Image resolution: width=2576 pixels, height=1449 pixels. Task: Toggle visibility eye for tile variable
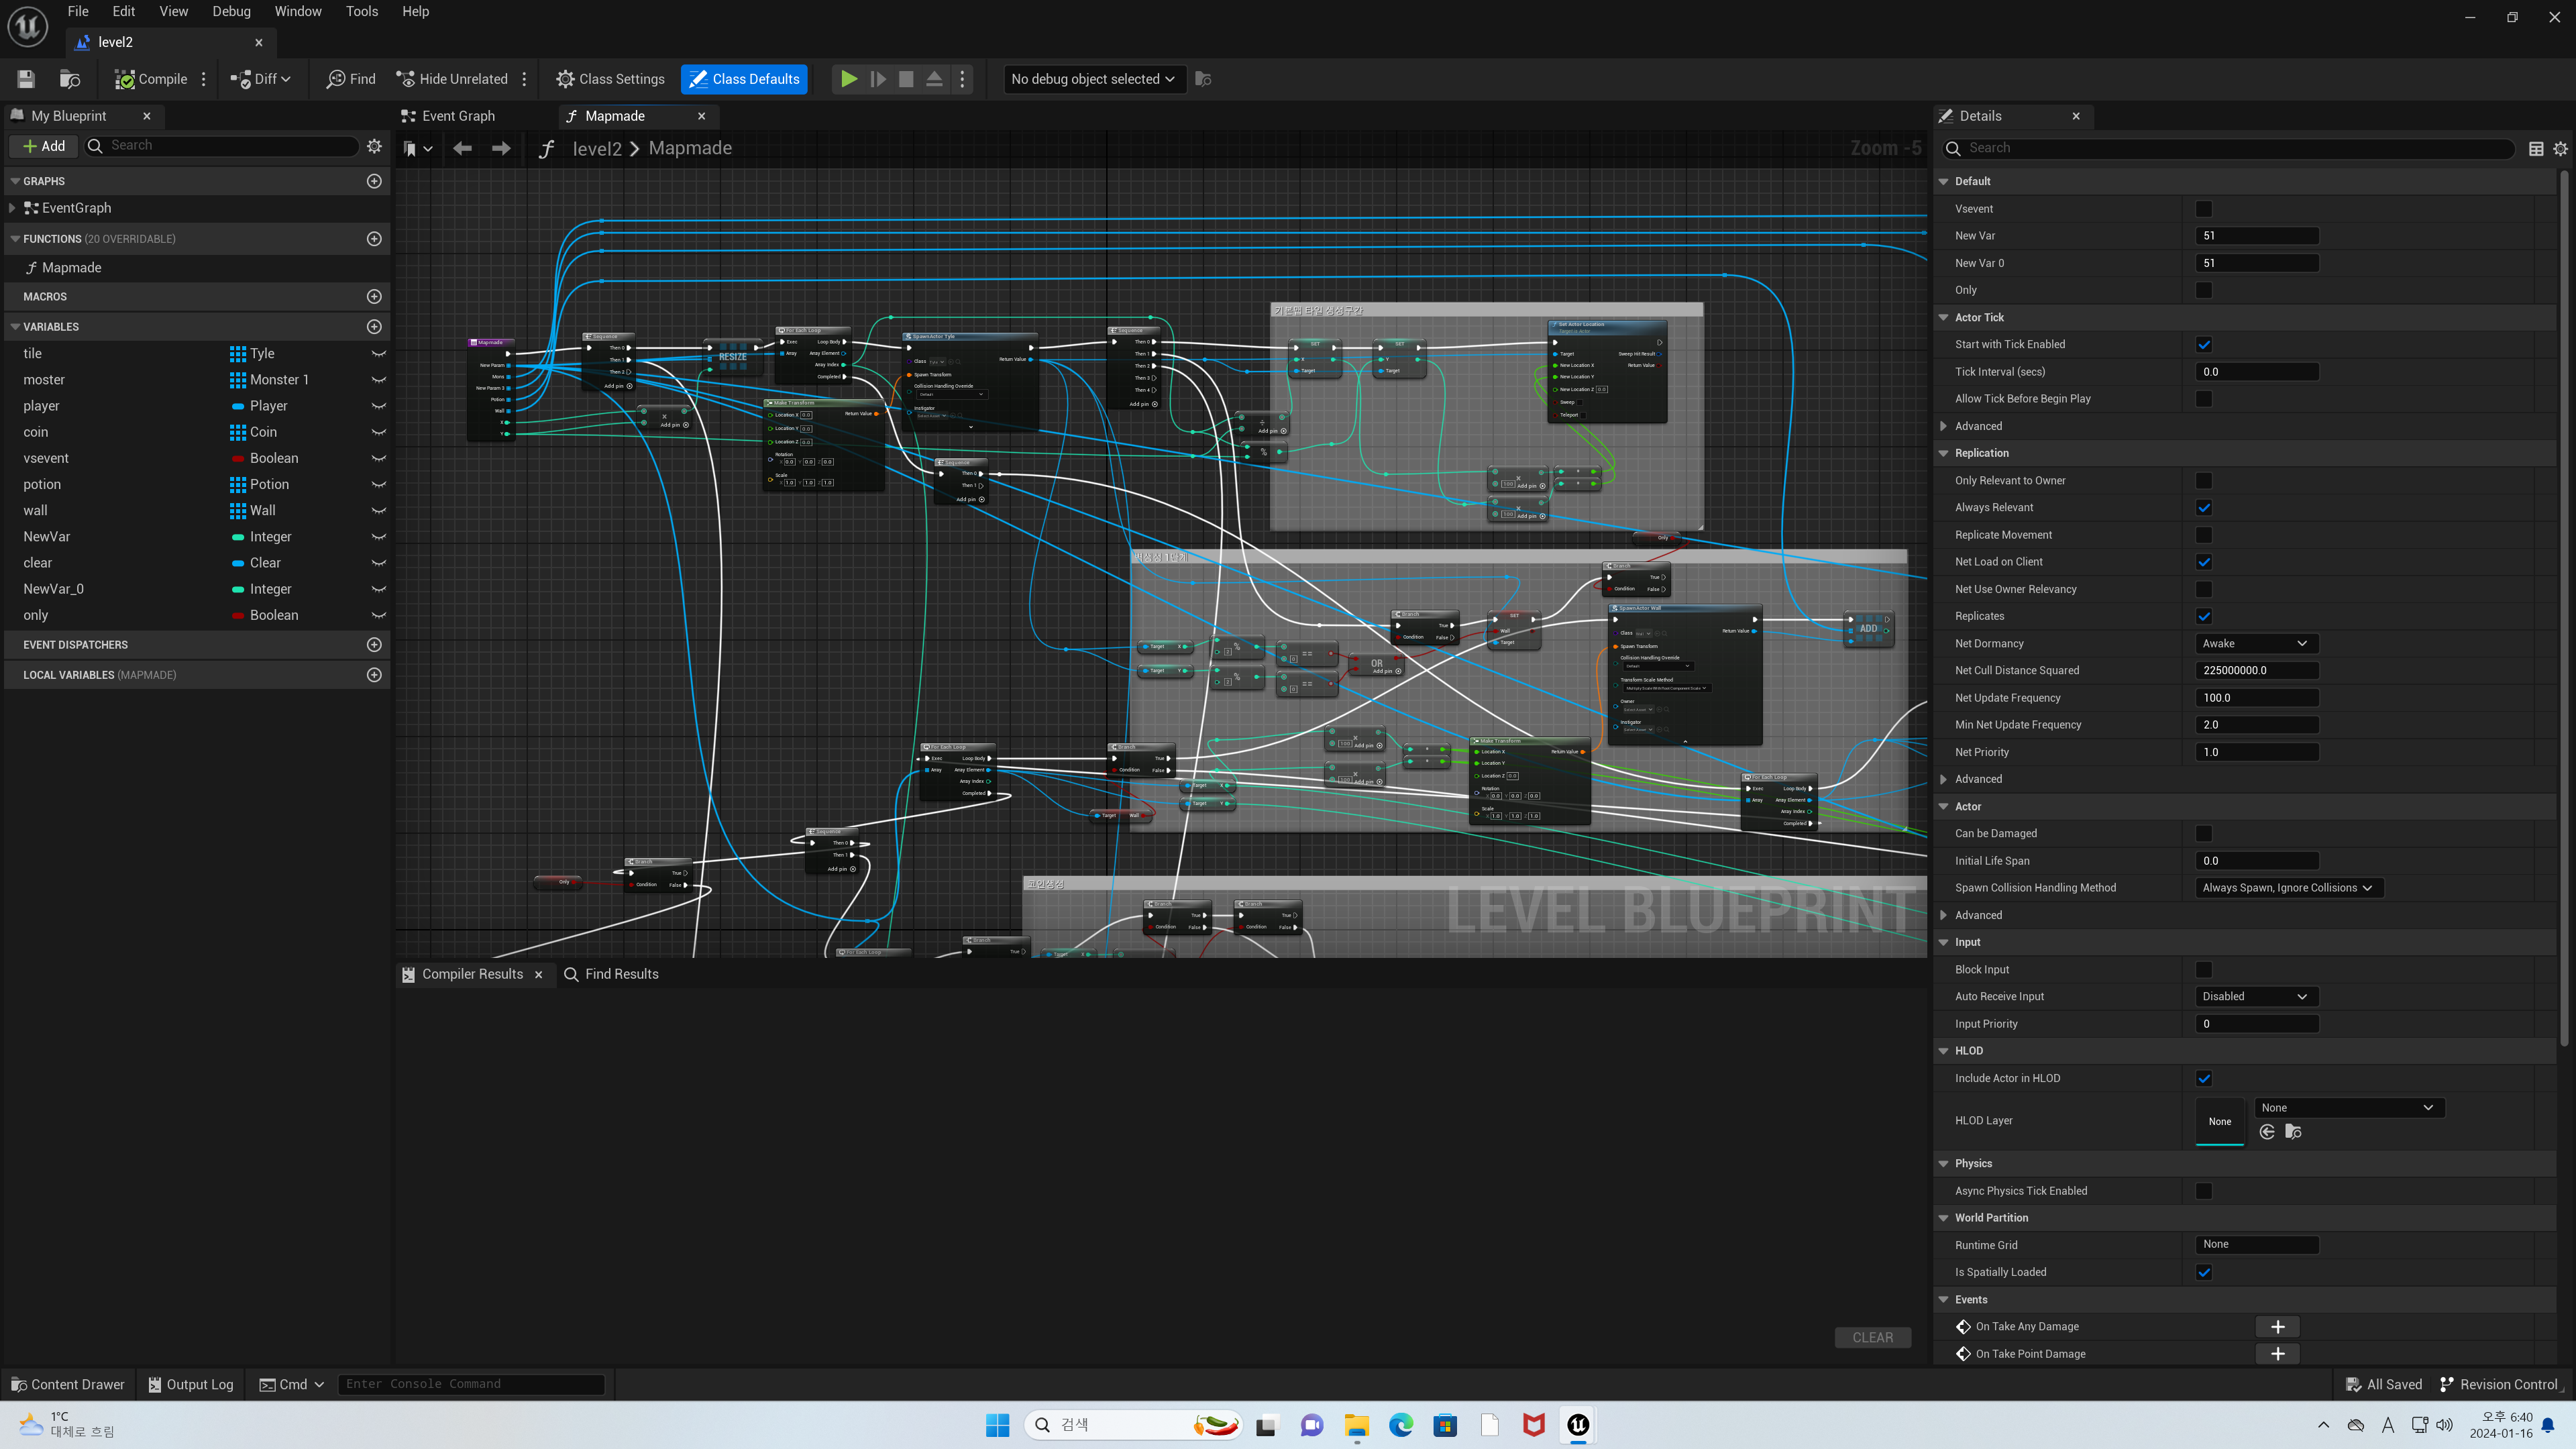(x=379, y=354)
